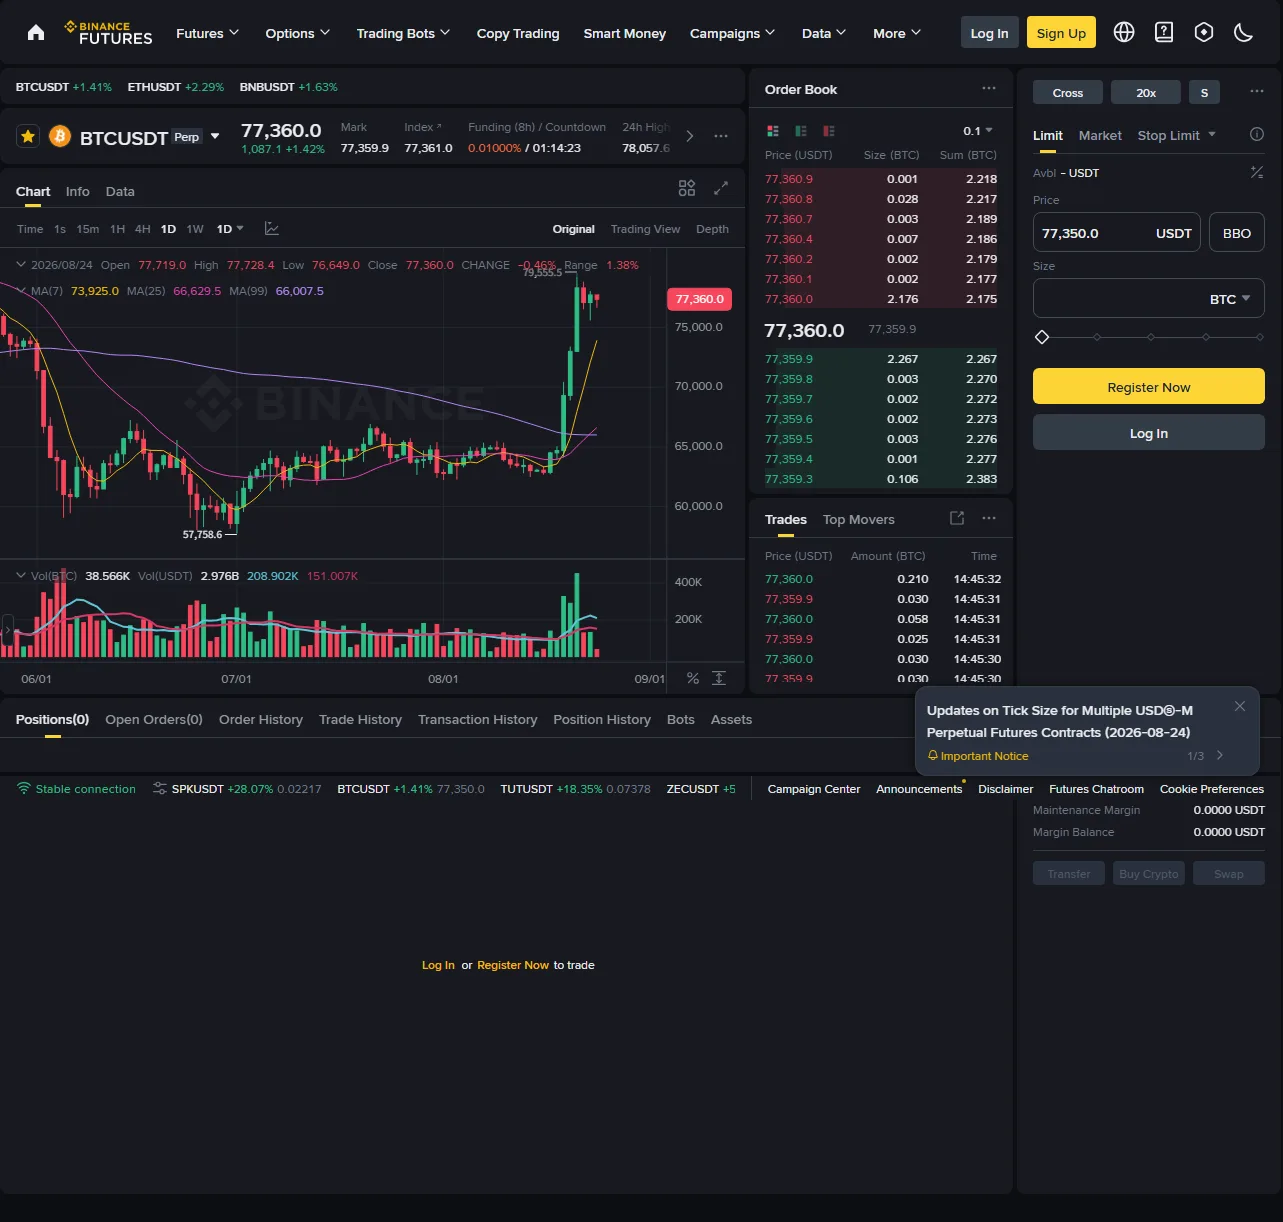The width and height of the screenshot is (1283, 1222).
Task: Click the yellow Register Now button
Action: click(1149, 387)
